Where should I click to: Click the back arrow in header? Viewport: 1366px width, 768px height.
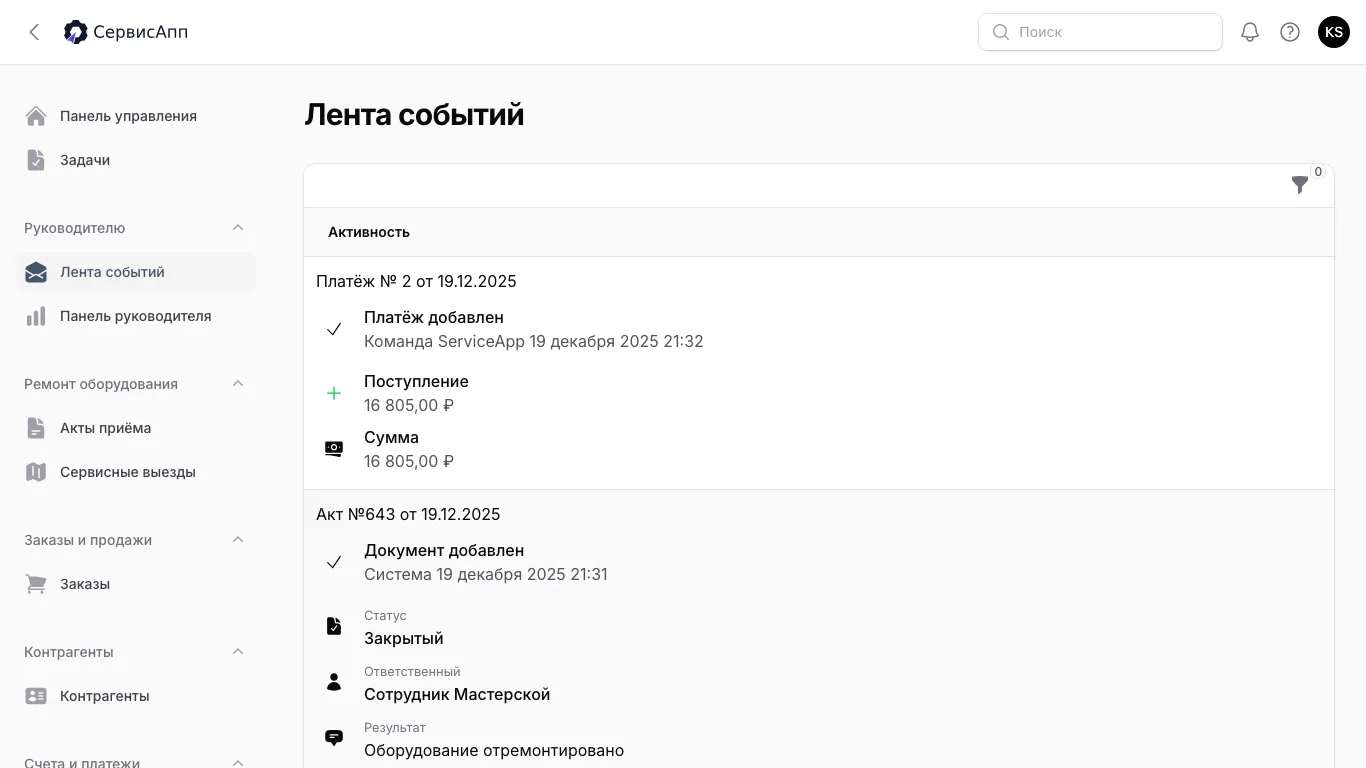tap(34, 32)
